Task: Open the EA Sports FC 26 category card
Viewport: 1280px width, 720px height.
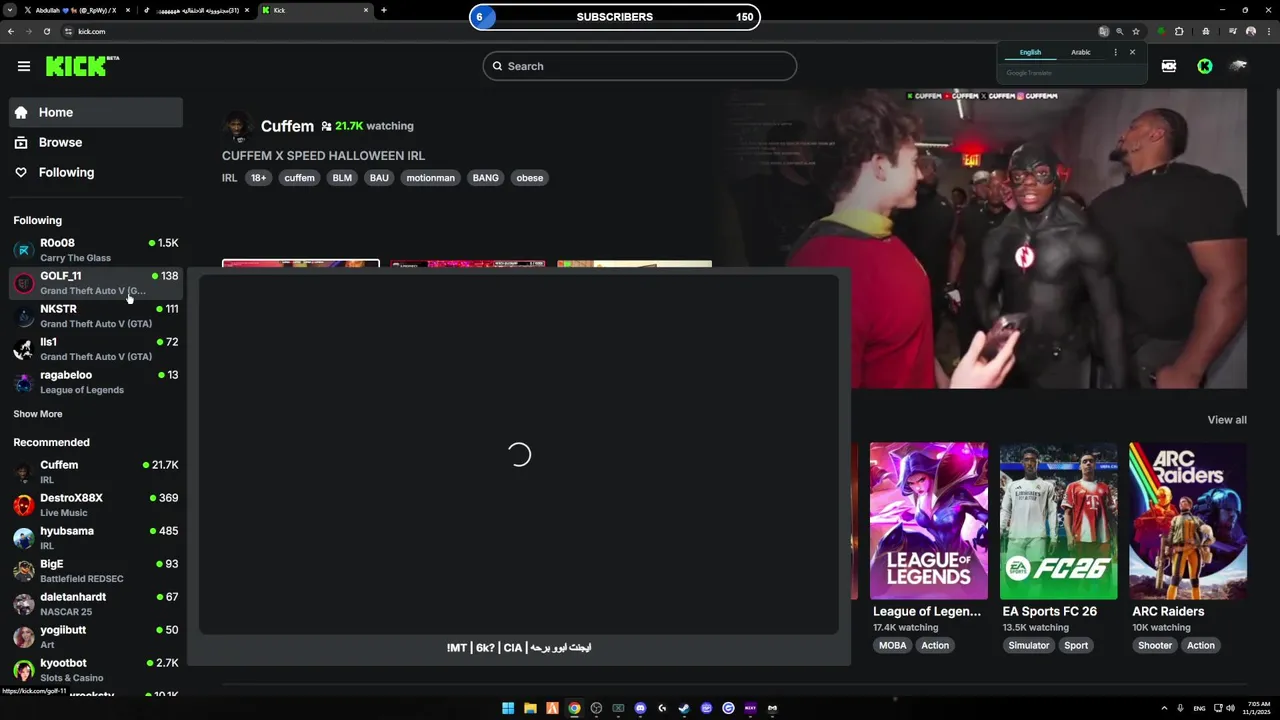Action: point(1058,521)
